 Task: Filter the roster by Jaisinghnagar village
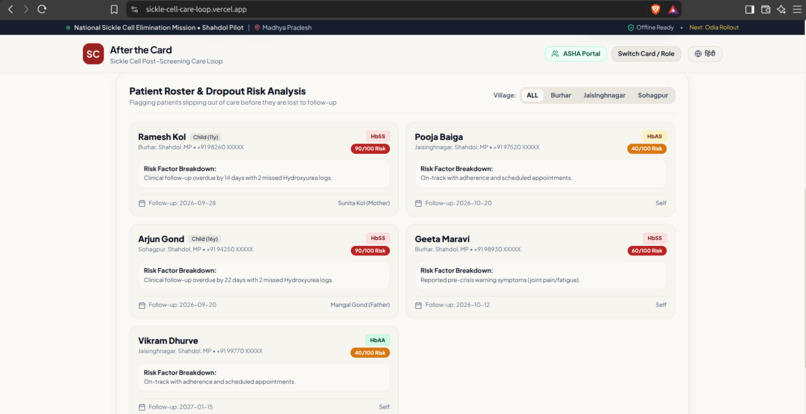pos(604,95)
